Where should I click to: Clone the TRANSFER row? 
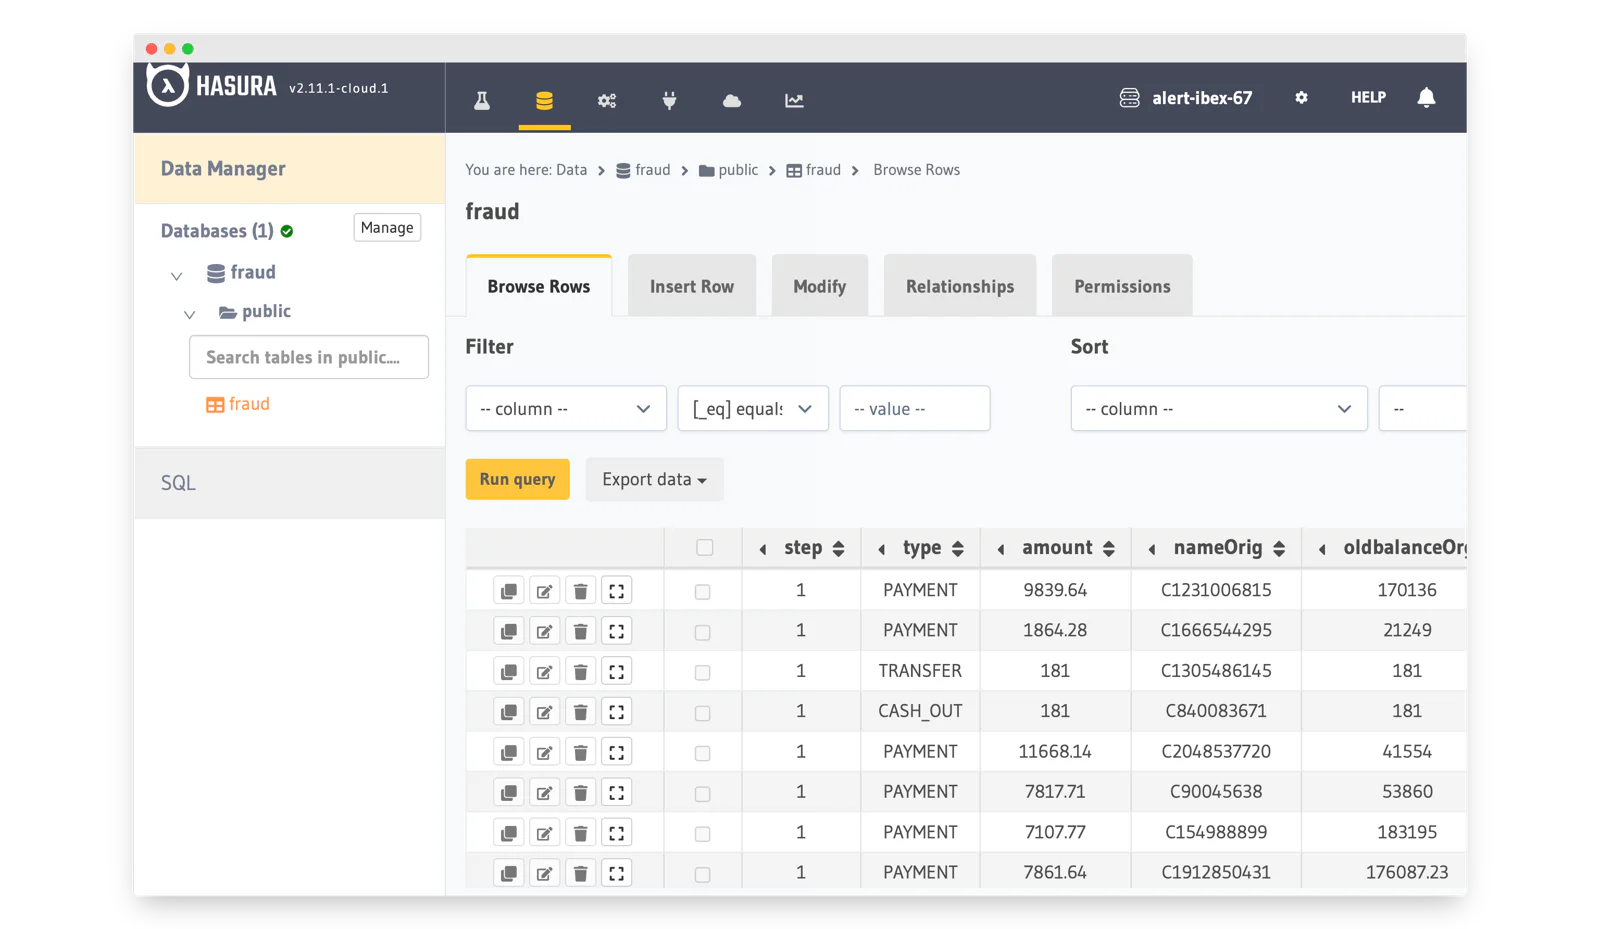pos(508,672)
